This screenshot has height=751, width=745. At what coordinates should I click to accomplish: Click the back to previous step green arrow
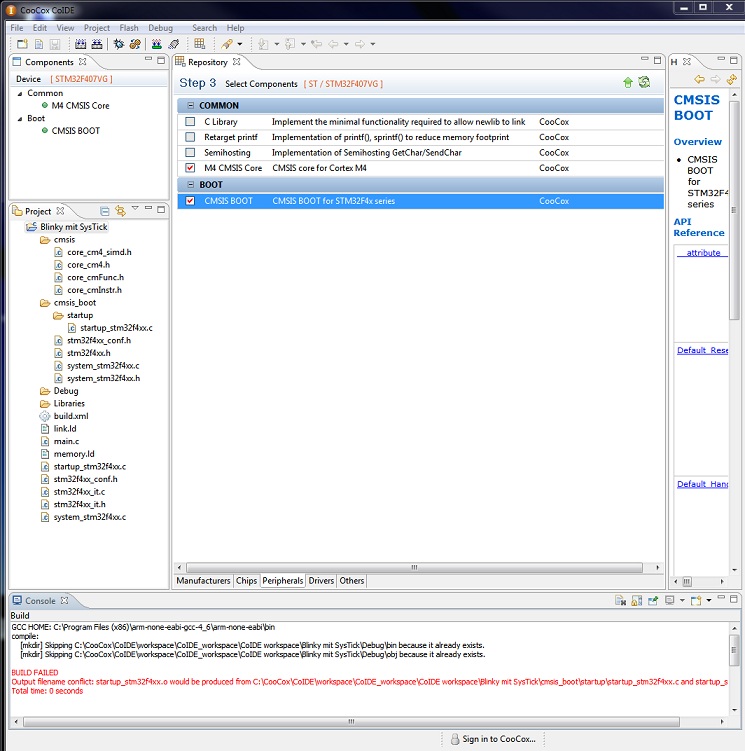[628, 83]
